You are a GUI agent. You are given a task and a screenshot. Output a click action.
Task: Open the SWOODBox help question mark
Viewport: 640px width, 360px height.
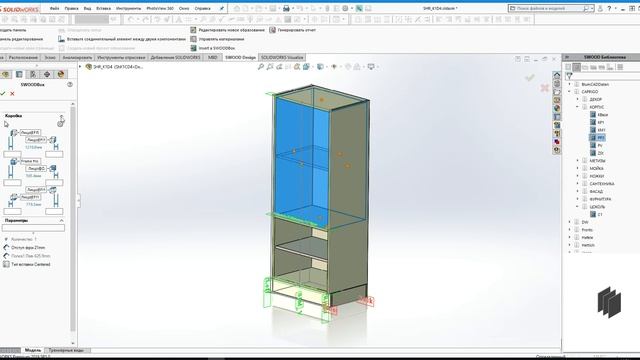(70, 84)
